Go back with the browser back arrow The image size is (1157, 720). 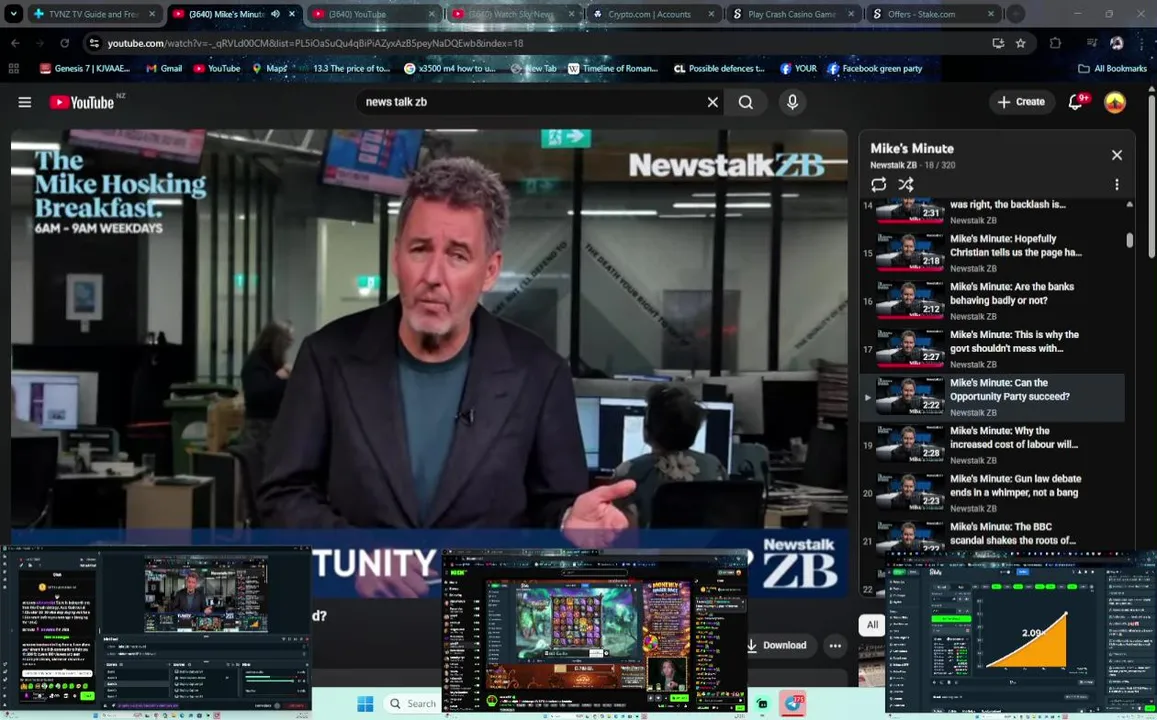[15, 43]
